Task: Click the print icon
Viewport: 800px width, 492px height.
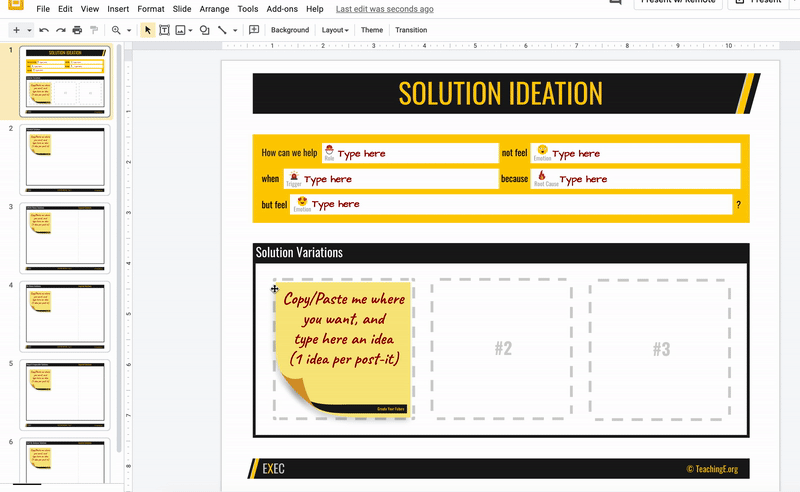Action: pos(77,30)
